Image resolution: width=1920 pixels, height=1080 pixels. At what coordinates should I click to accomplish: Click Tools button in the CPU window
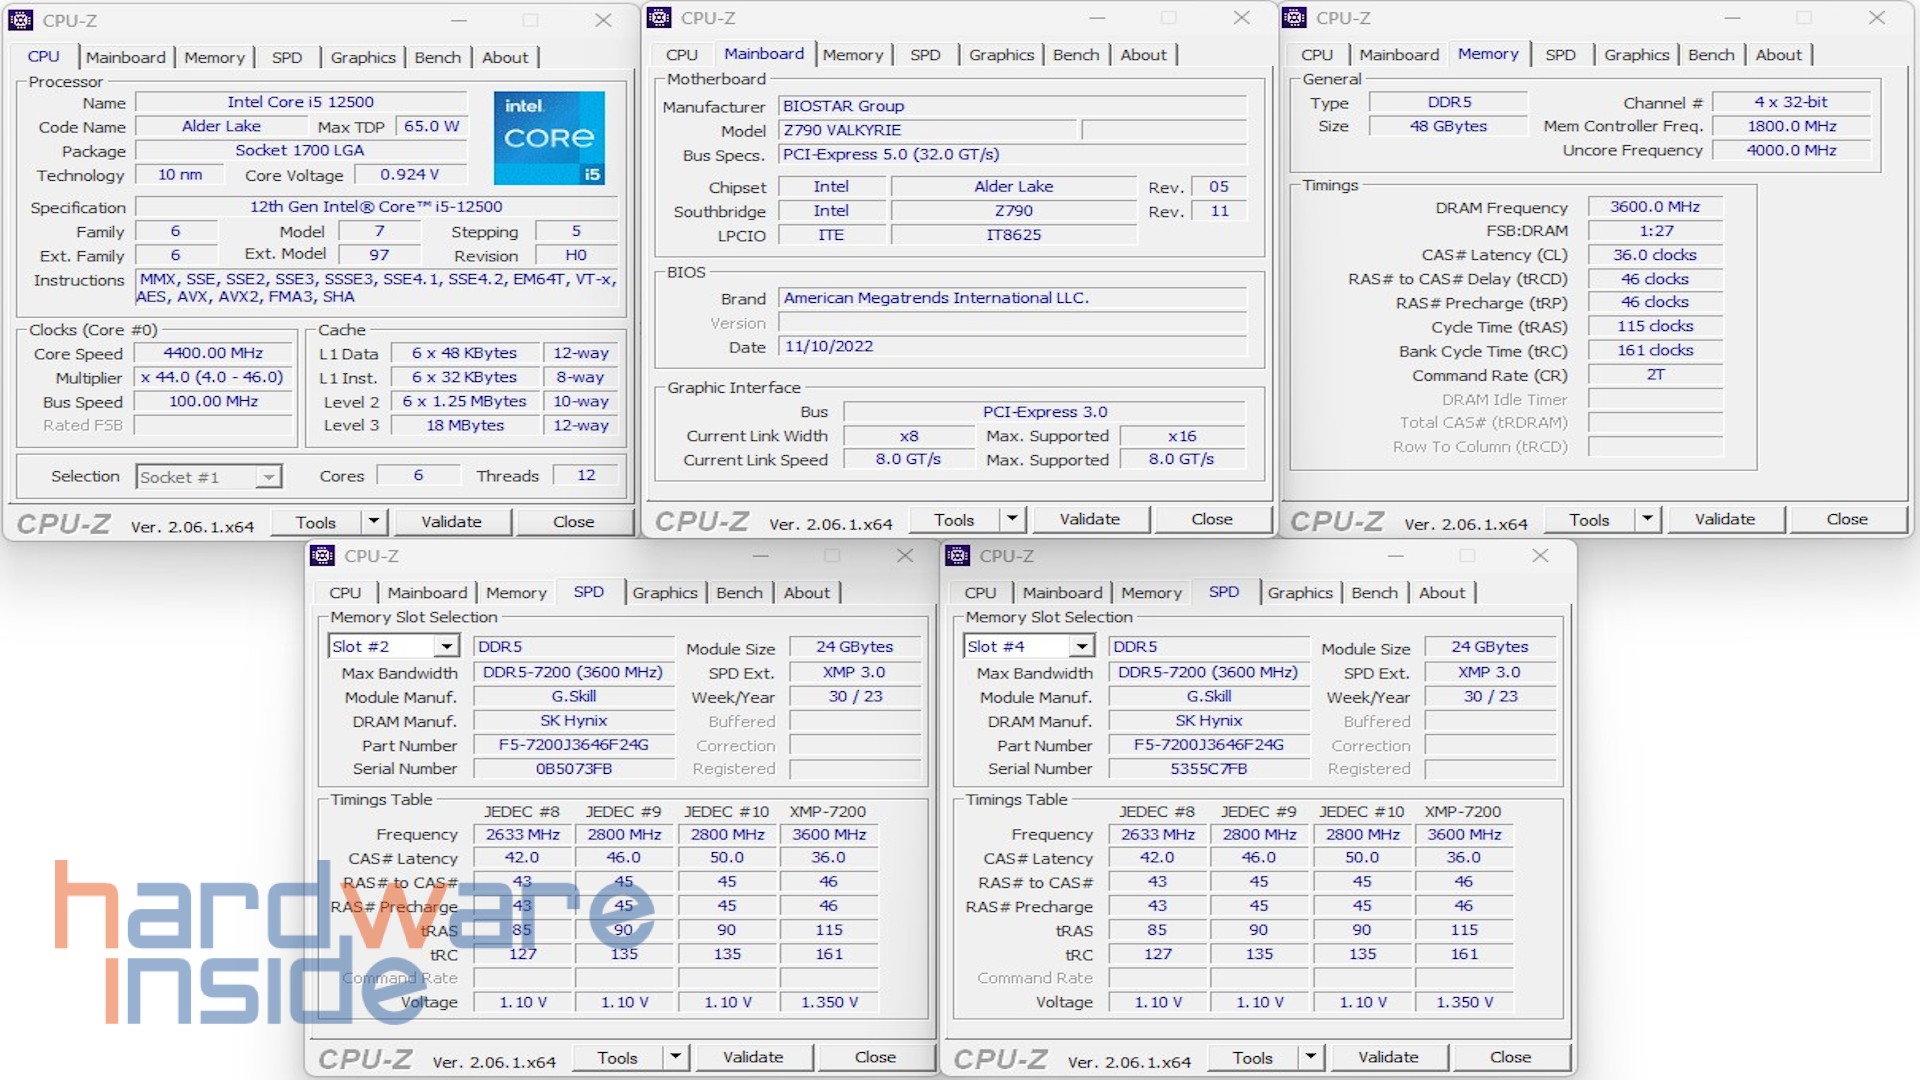(x=316, y=522)
